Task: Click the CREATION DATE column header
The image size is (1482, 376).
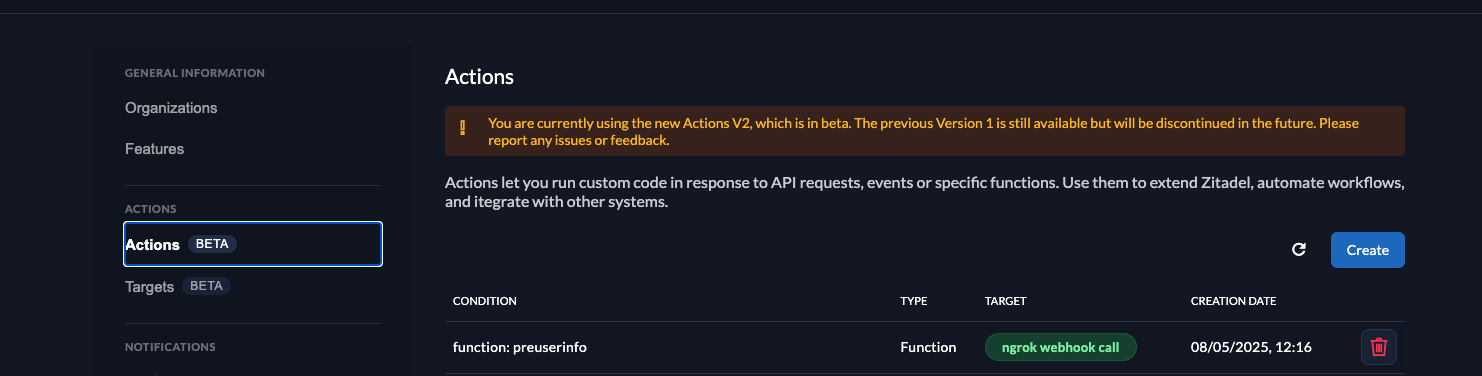Action: tap(1233, 301)
